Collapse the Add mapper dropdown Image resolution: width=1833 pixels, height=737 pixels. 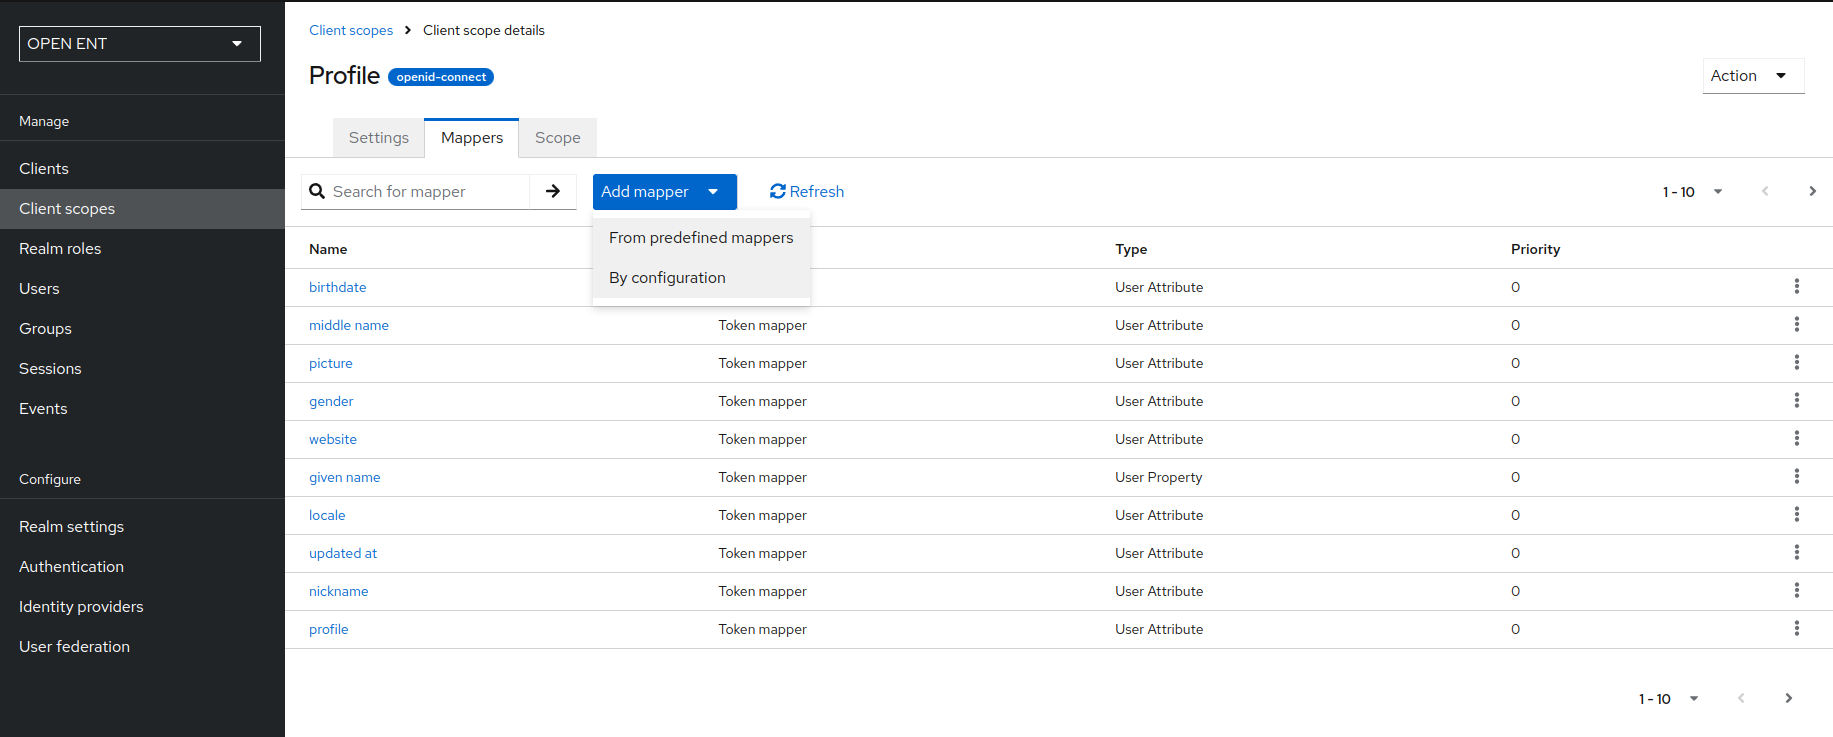click(665, 192)
